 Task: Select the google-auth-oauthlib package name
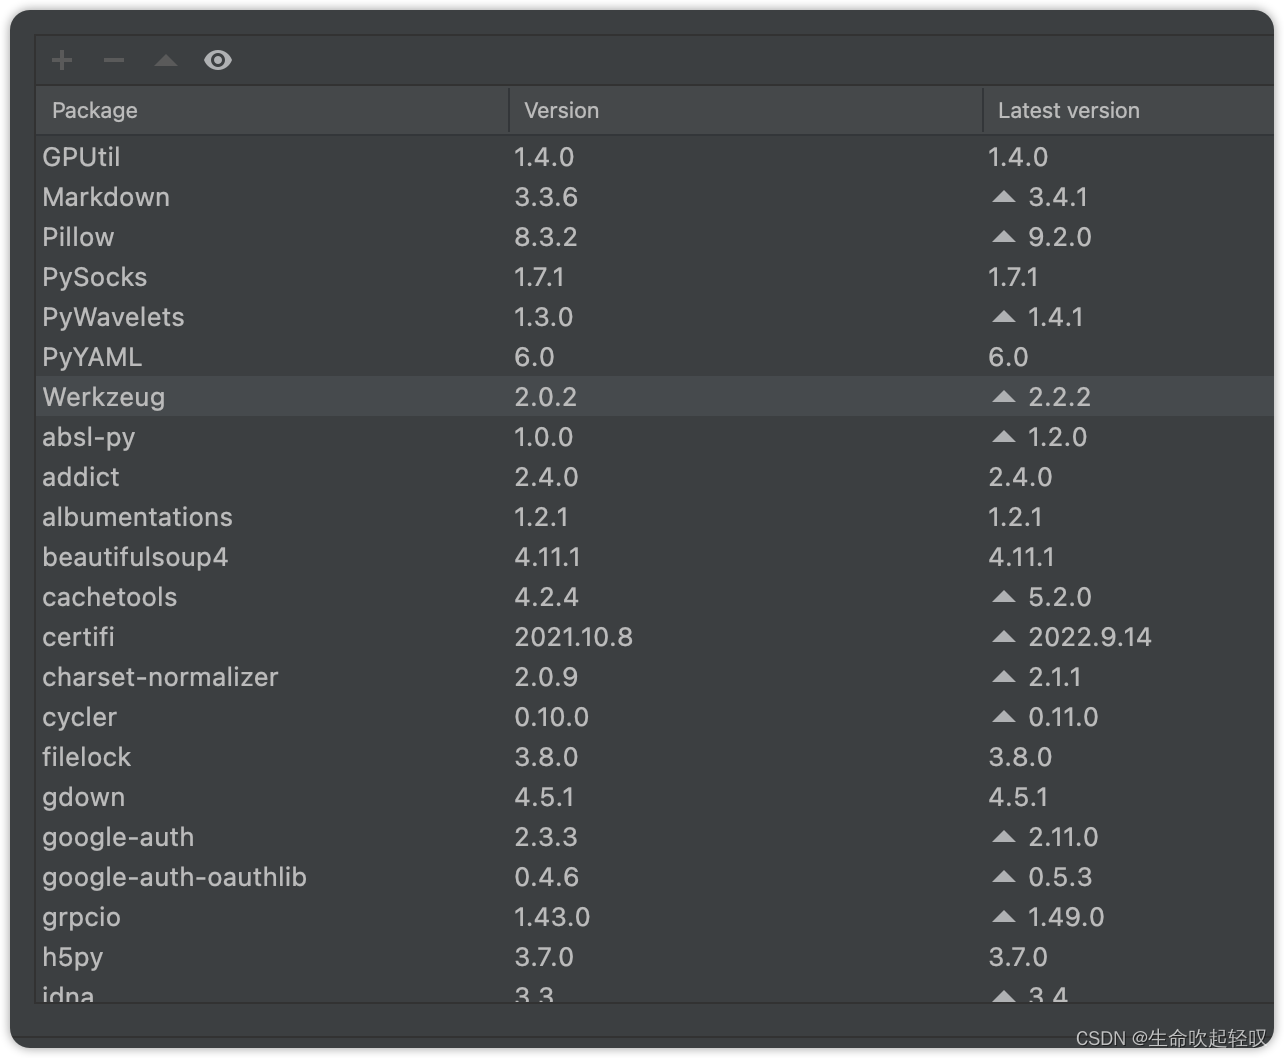pos(174,877)
